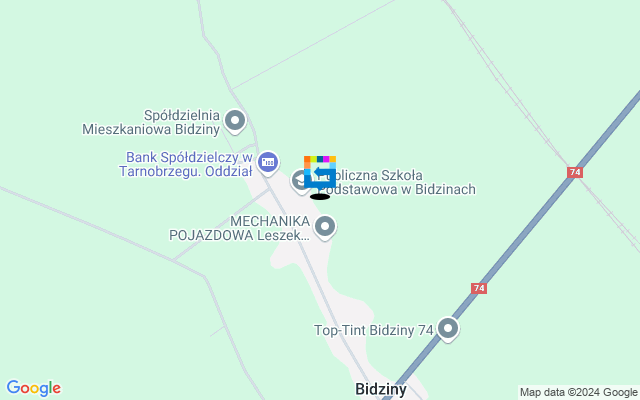Select the Bank Spółdzielczy bank marker icon
This screenshot has width=640, height=400.
[x=268, y=163]
